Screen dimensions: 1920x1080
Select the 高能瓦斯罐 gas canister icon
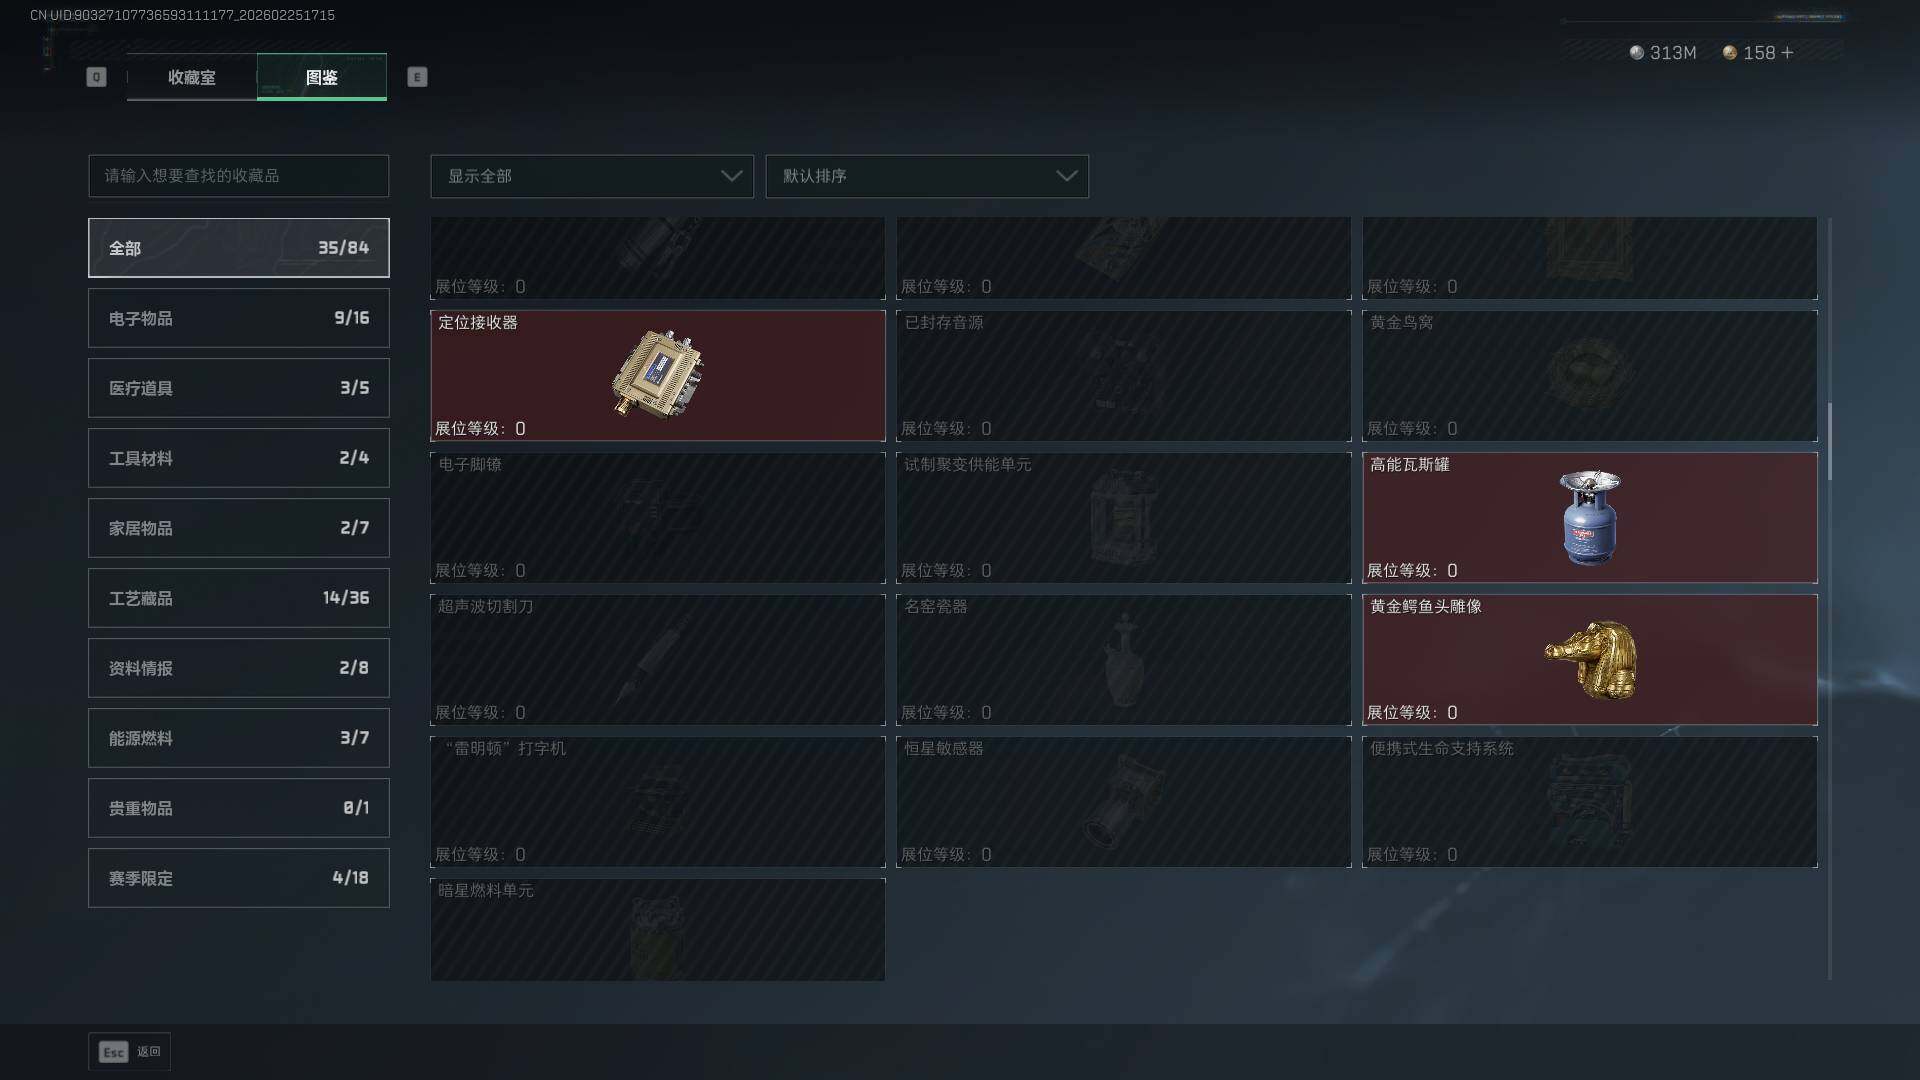pos(1589,517)
